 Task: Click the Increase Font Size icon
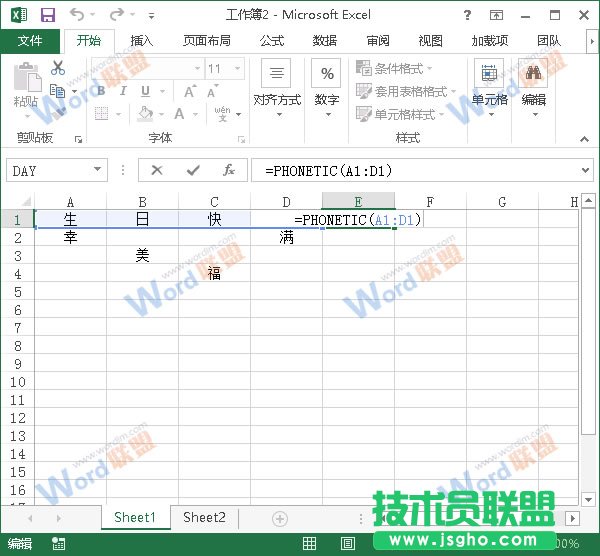(190, 91)
